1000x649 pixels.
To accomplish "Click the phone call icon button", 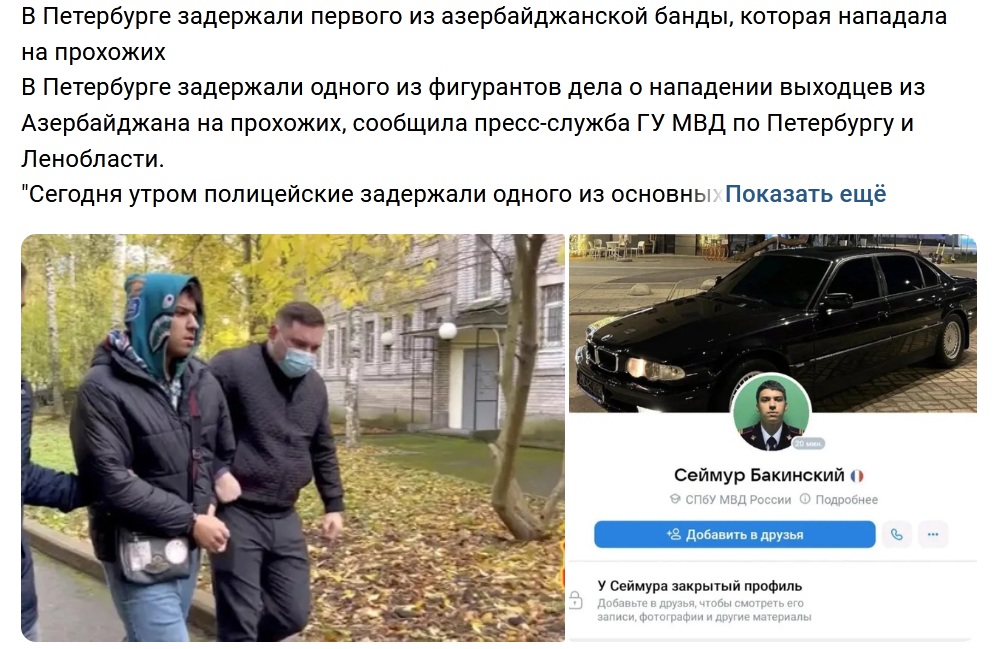I will [x=897, y=535].
